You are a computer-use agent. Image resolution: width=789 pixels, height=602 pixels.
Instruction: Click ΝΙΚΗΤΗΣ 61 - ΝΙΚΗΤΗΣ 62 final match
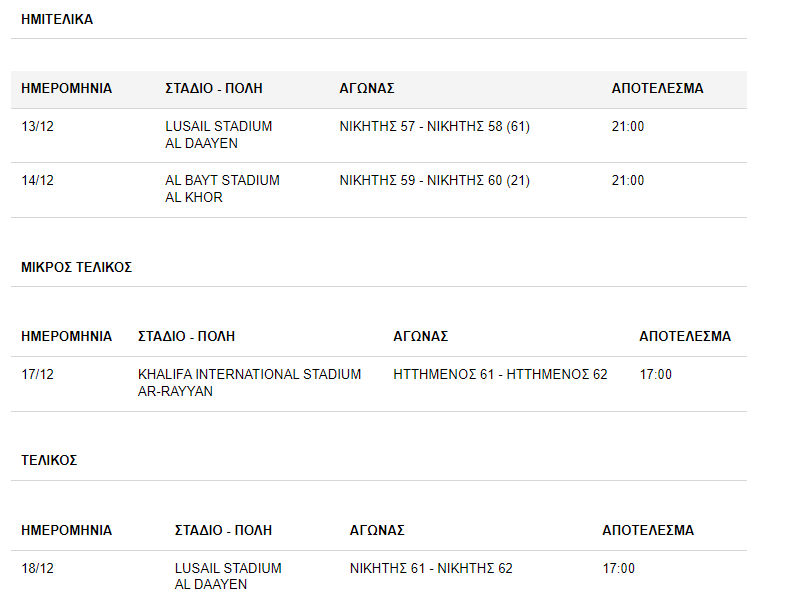431,569
